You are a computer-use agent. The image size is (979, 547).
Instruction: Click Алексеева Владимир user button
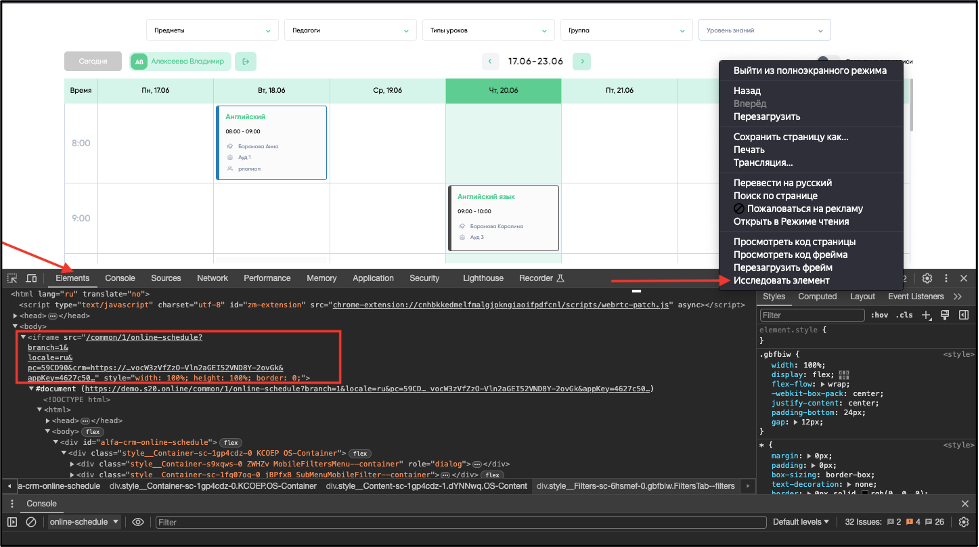tap(180, 61)
